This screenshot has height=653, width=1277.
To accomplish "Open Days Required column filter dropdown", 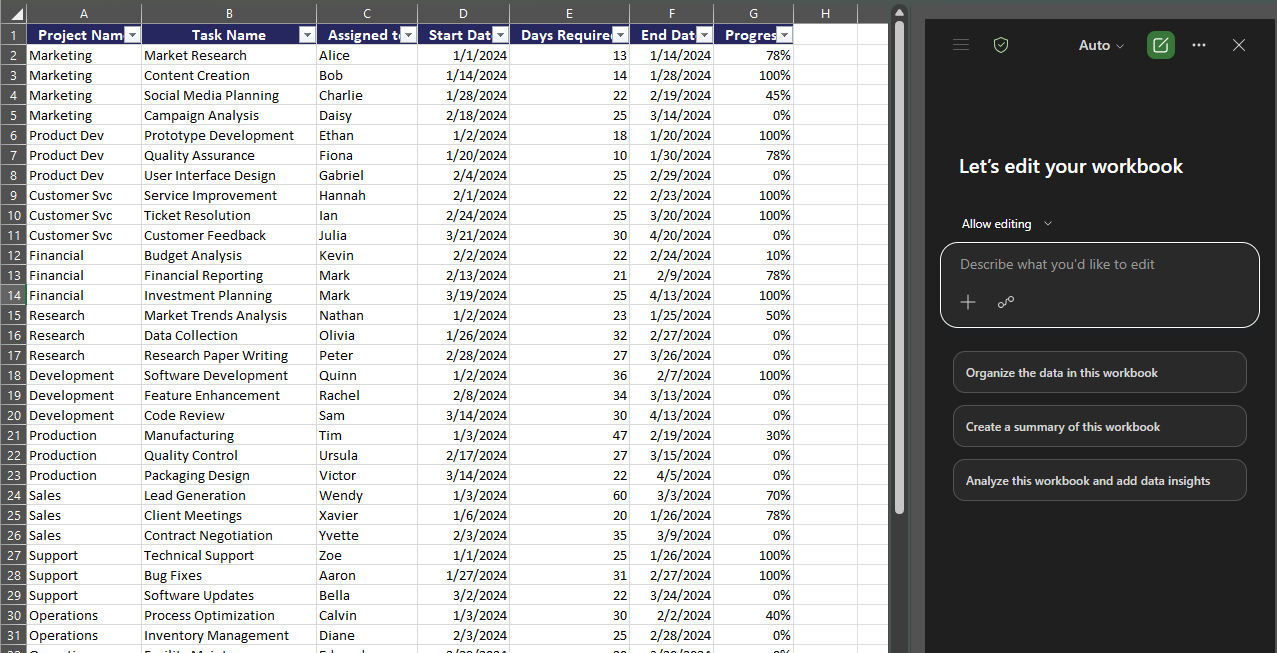I will [x=620, y=35].
